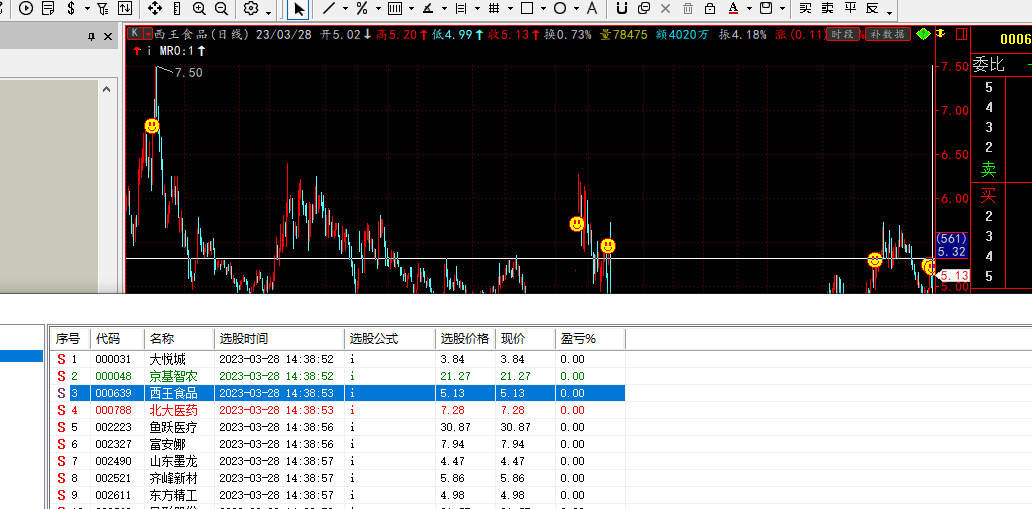Sort by 盈亏% column header
Image resolution: width=1032 pixels, height=509 pixels.
click(x=590, y=339)
